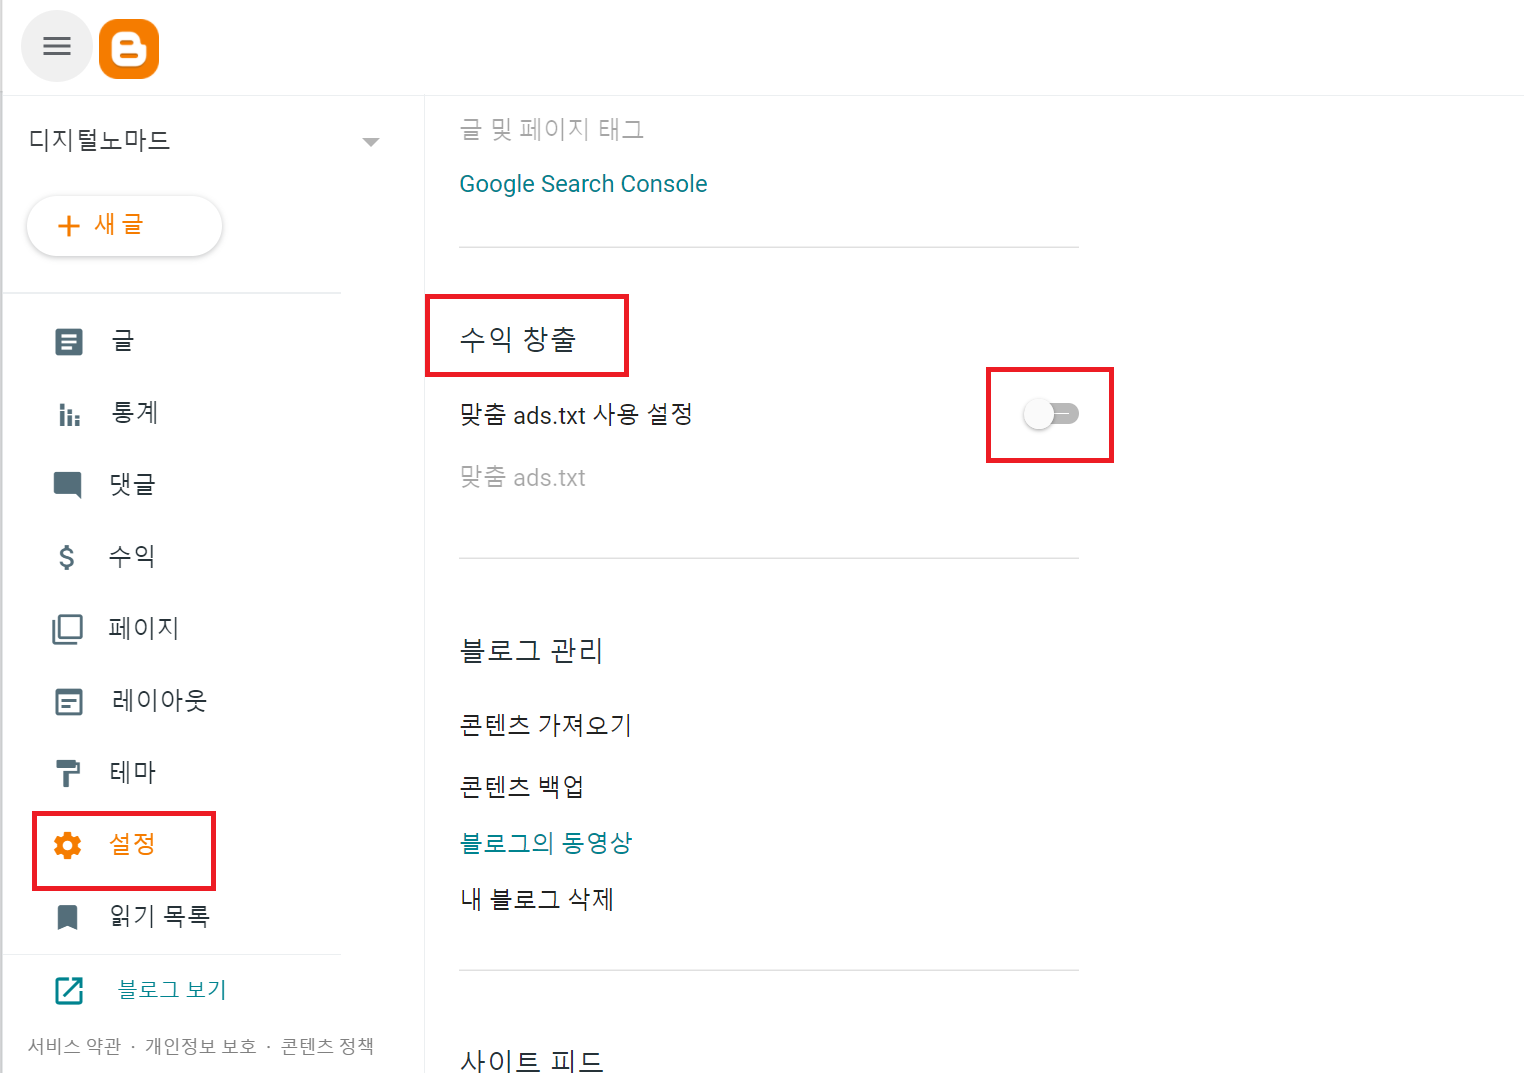Open the Google Search Console link

(x=583, y=184)
